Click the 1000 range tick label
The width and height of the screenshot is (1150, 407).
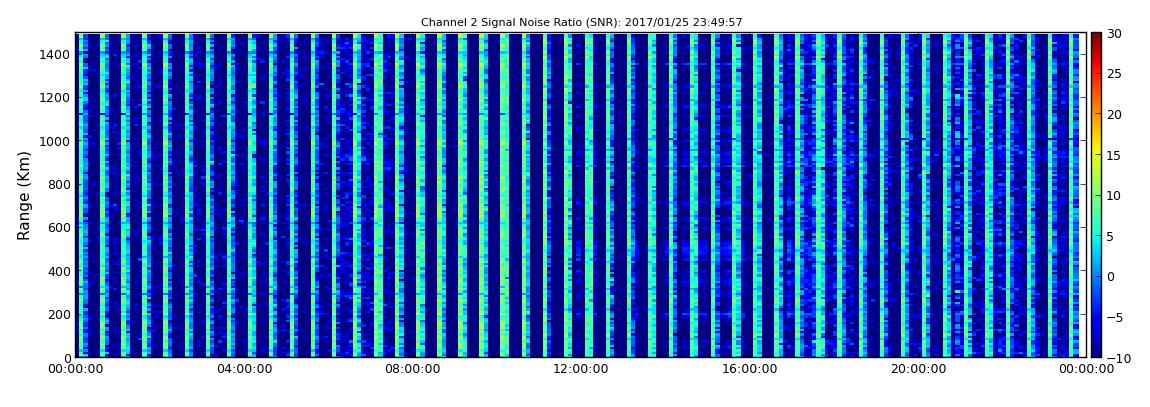click(56, 141)
